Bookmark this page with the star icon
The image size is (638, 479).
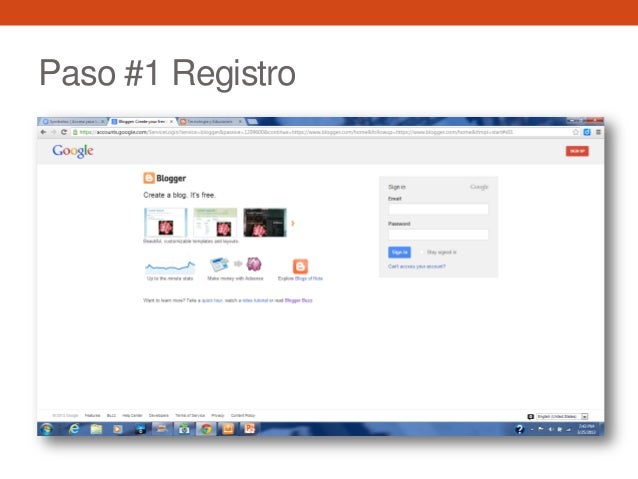click(x=575, y=132)
